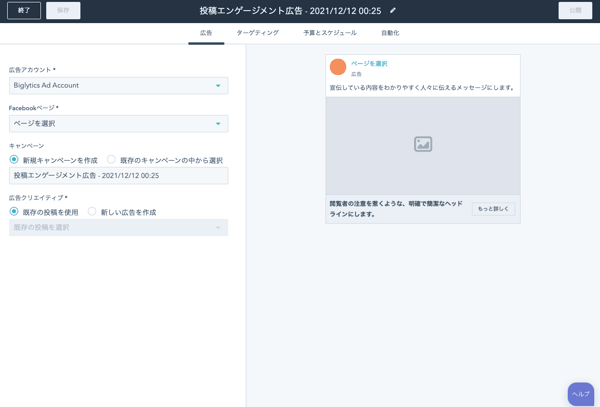
Task: Open the 既存の投稿を選択 dropdown
Action: [x=118, y=228]
